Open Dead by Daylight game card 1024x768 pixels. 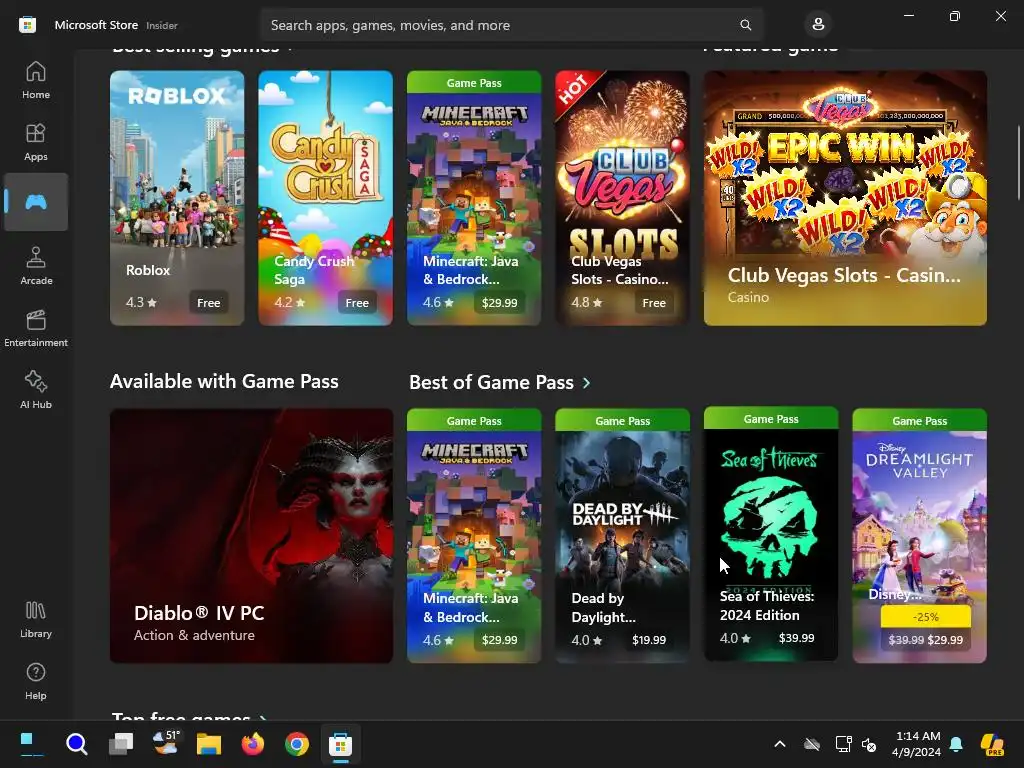pos(622,536)
